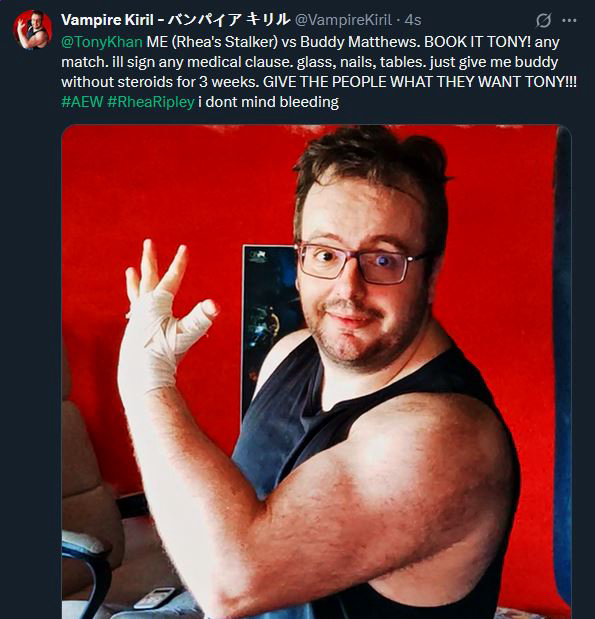Click the Vampire Kiril display name
Viewport: 595px width, 619px height.
[107, 20]
